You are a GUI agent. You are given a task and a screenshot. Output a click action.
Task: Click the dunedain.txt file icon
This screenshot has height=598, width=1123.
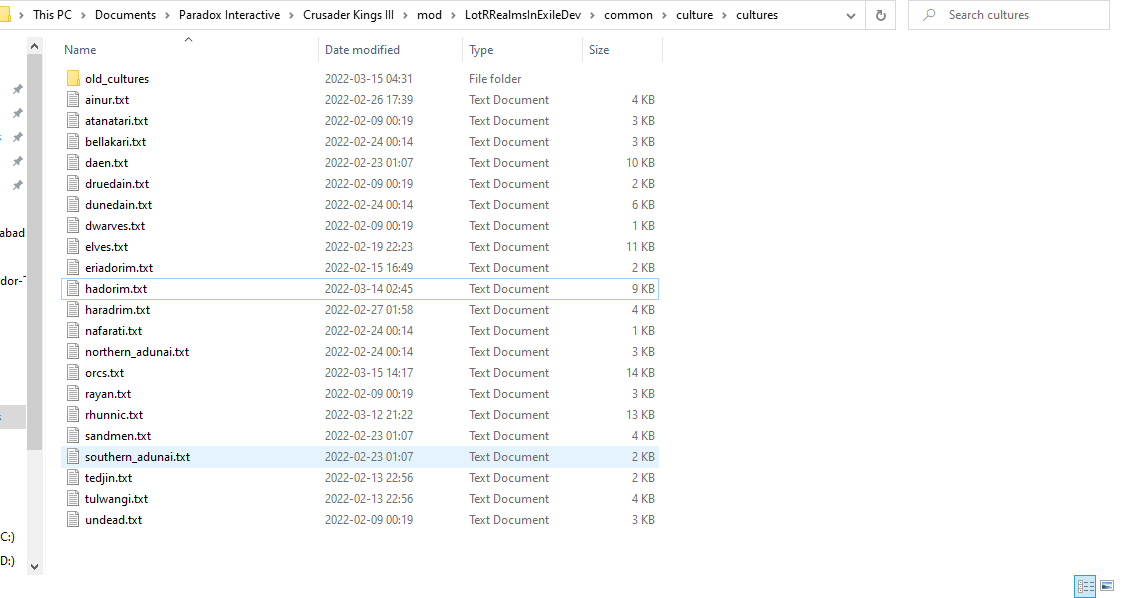[x=73, y=205]
